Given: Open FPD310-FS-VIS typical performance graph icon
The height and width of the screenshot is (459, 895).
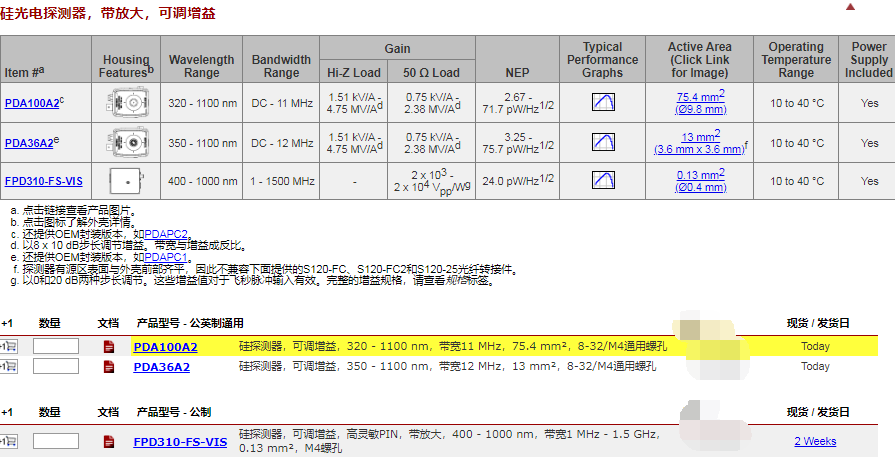Looking at the screenshot, I should 603,180.
